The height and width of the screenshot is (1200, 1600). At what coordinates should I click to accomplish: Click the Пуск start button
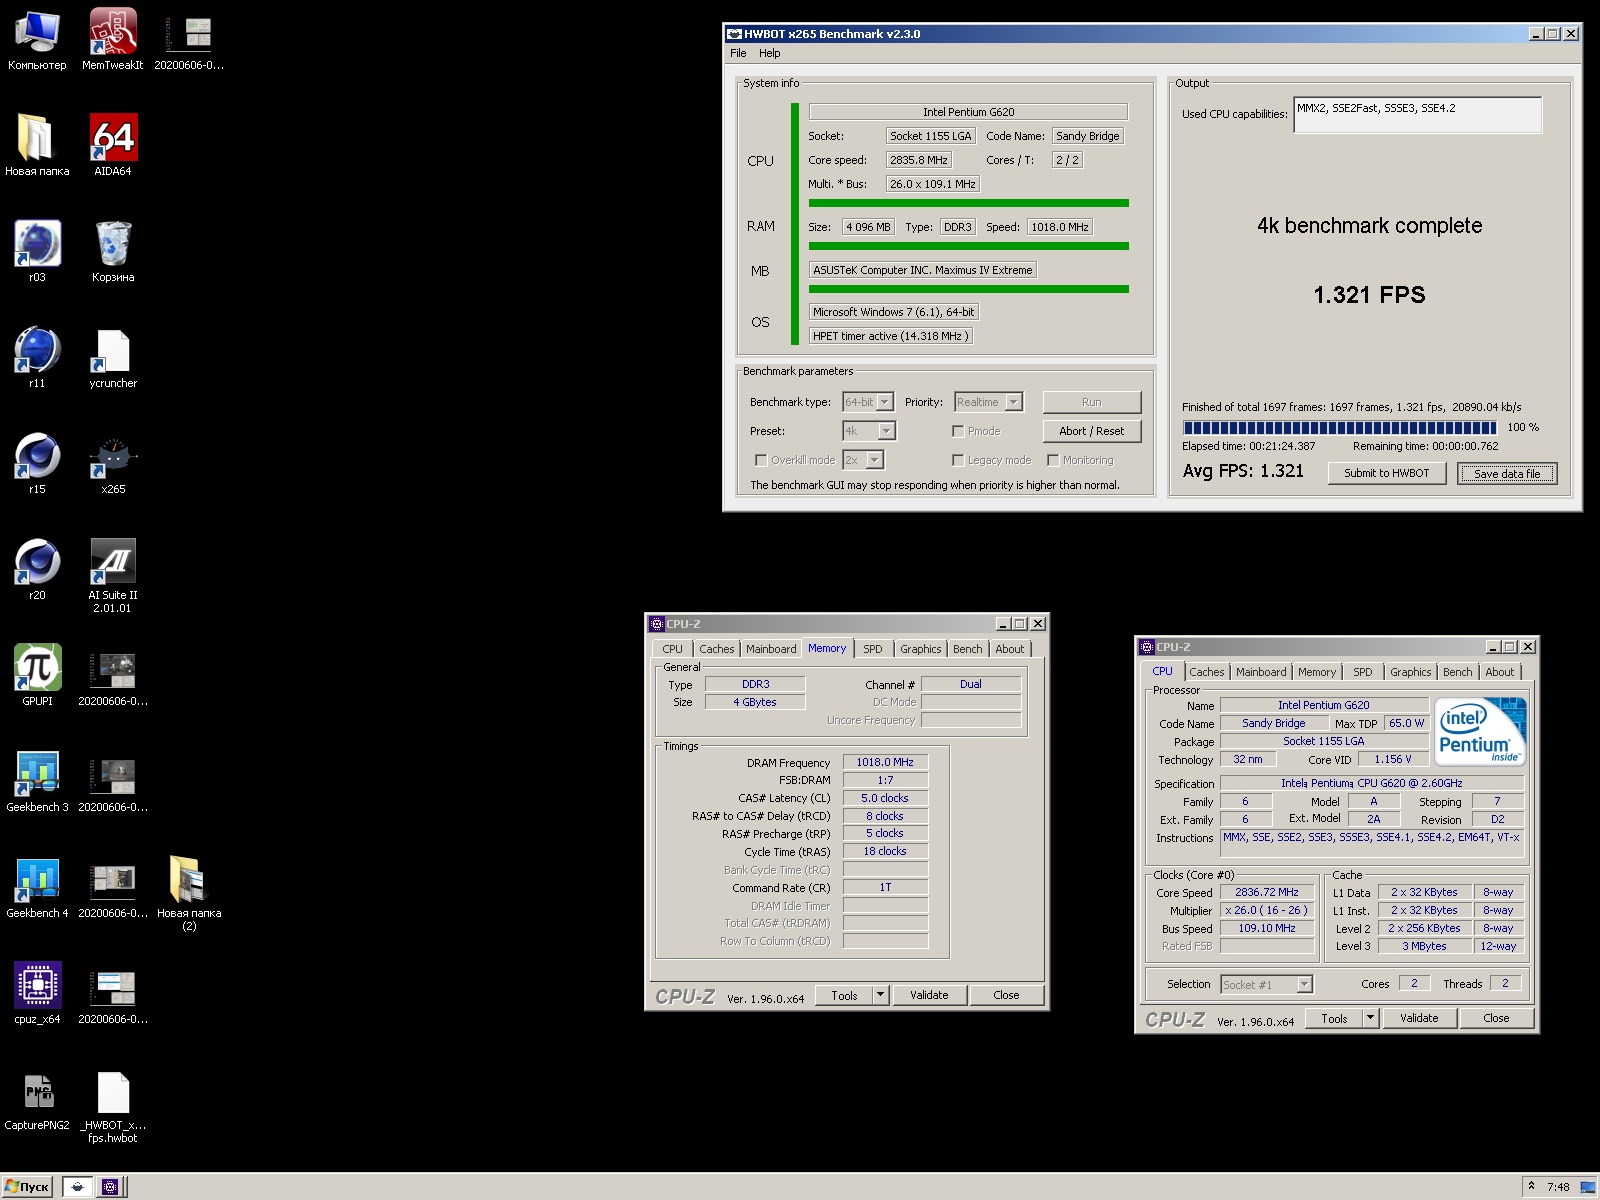pyautogui.click(x=27, y=1187)
